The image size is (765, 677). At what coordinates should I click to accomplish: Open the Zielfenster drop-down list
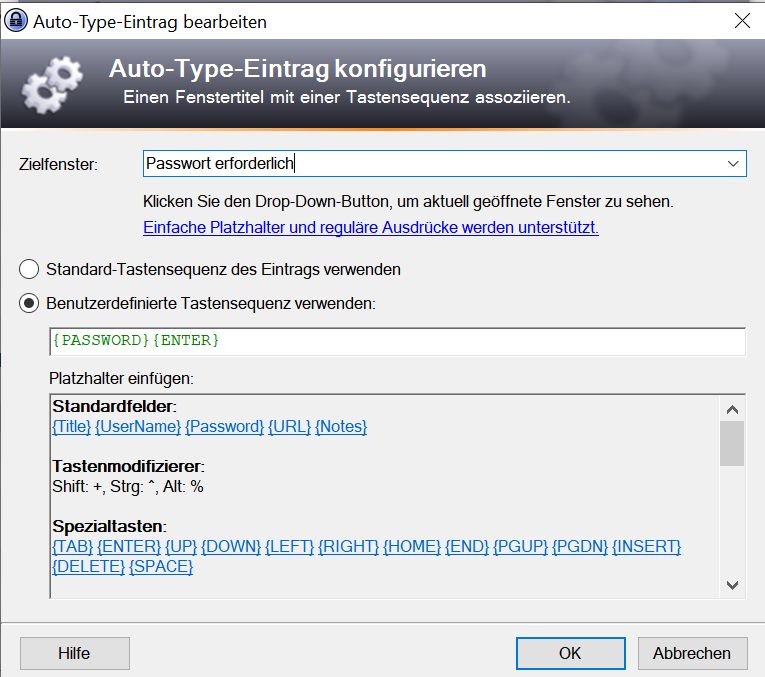pyautogui.click(x=734, y=164)
